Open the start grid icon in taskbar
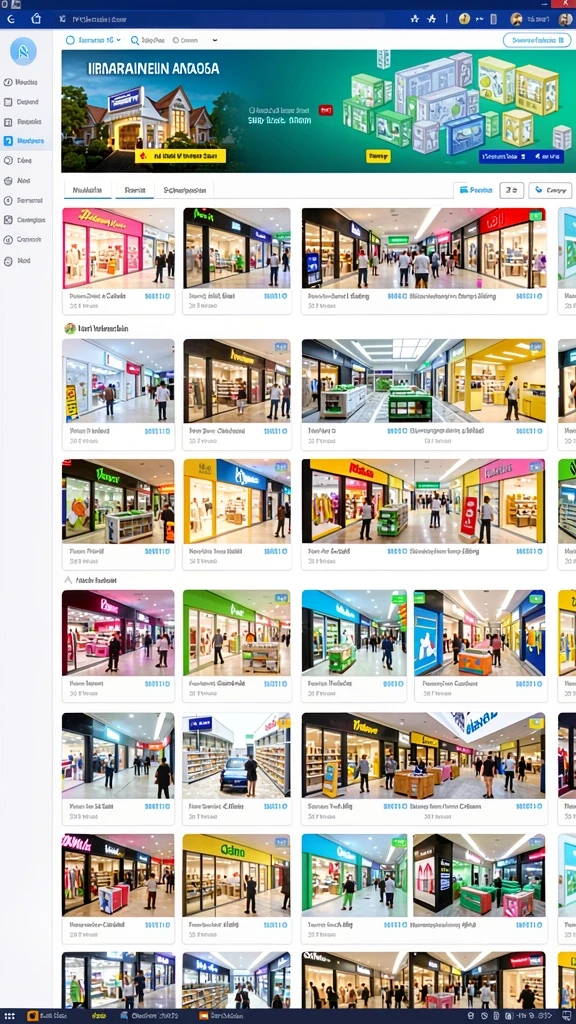 [x=10, y=1017]
